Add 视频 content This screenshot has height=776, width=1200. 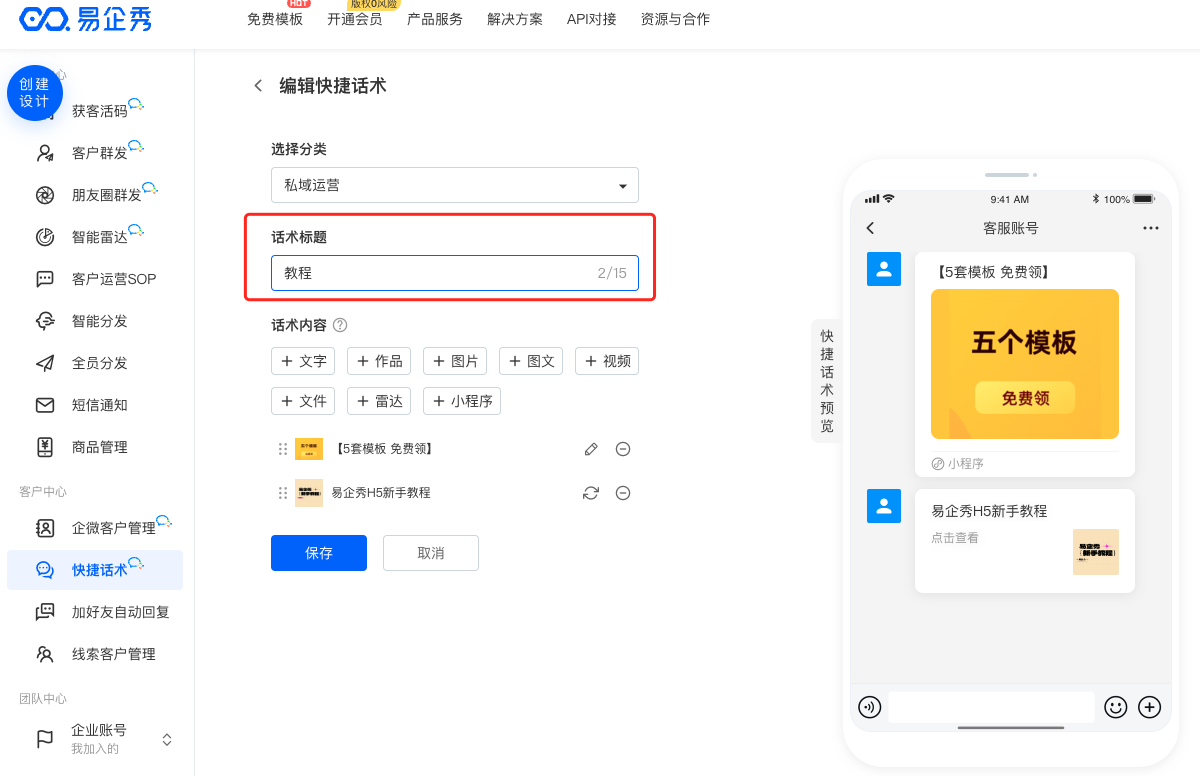pos(607,361)
